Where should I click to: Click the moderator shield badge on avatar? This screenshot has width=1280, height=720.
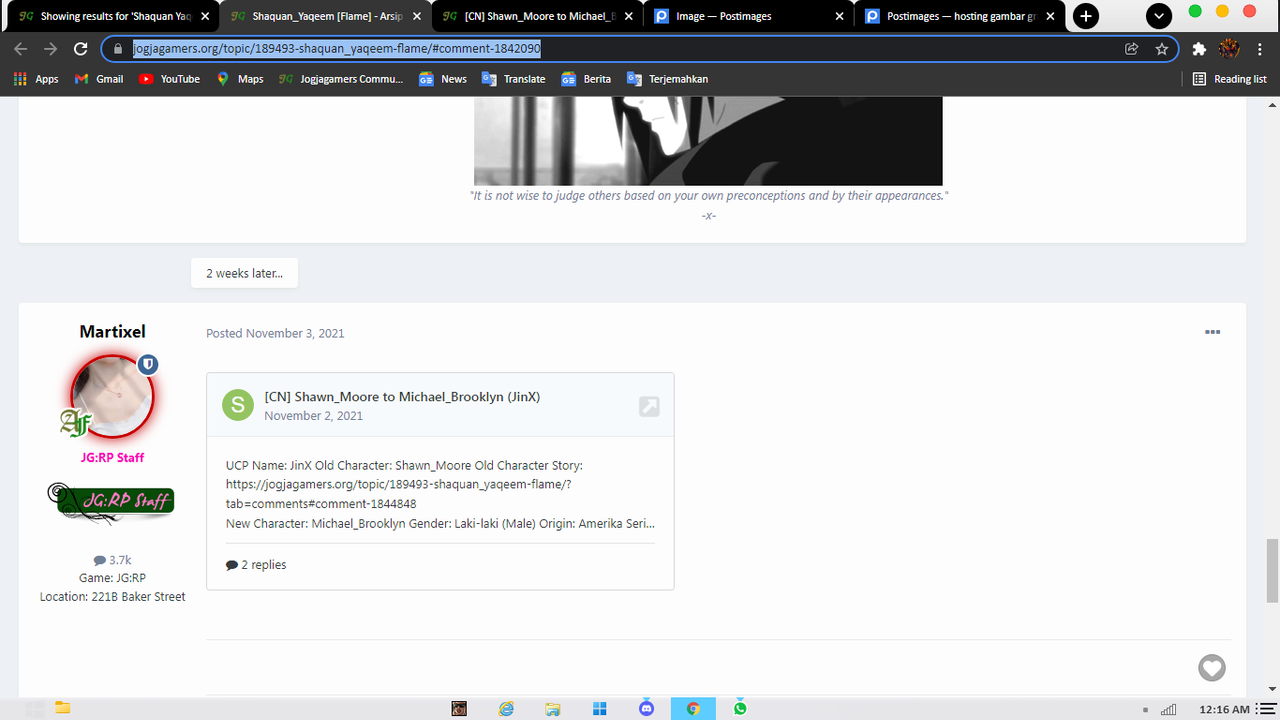coord(148,365)
